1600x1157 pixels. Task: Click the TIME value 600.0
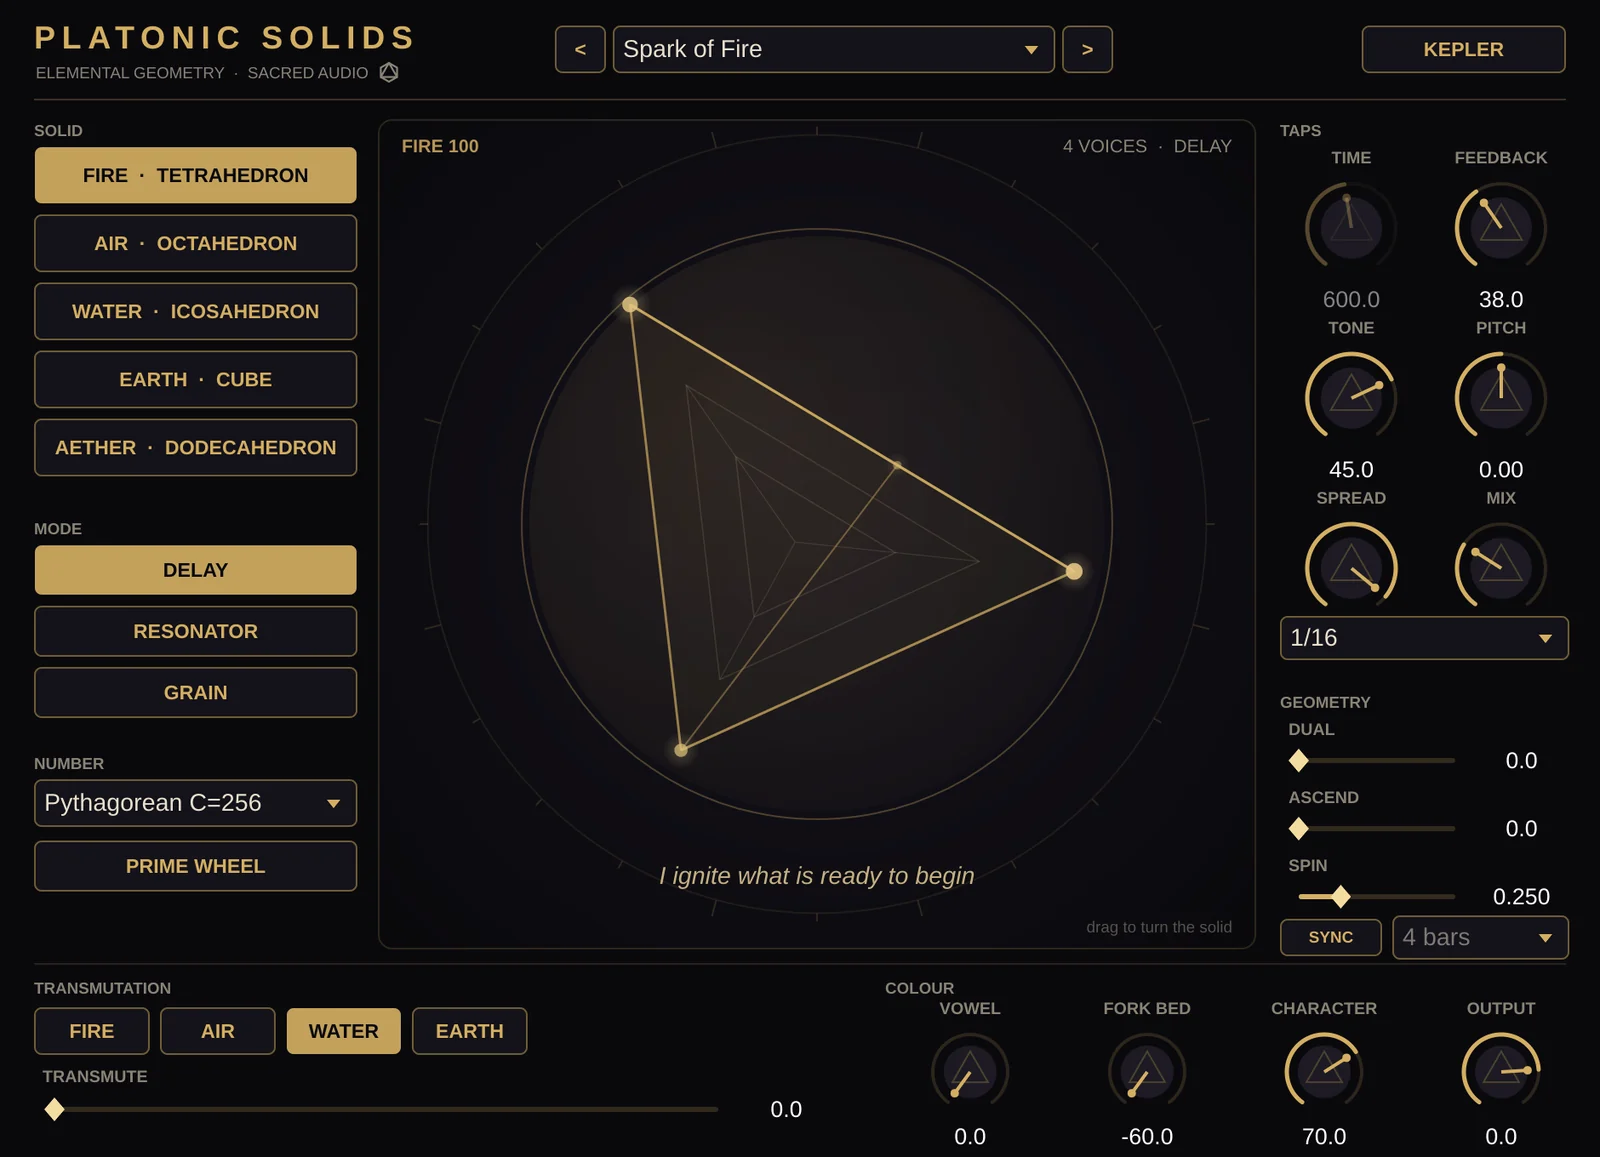click(1351, 299)
